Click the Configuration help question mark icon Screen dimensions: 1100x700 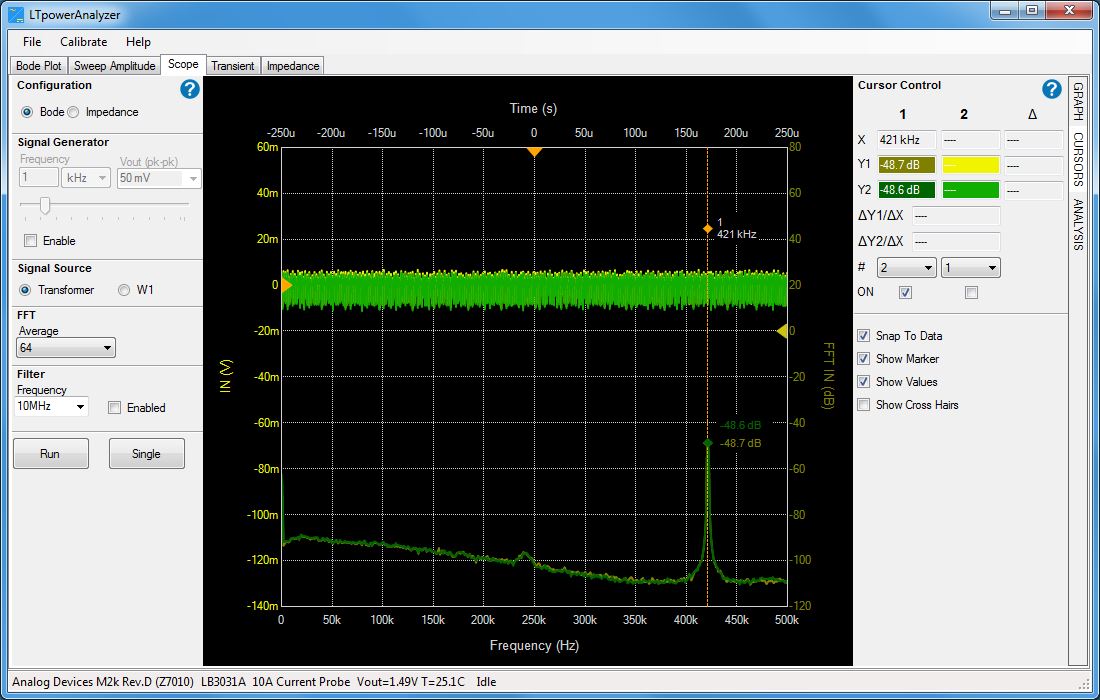click(x=190, y=89)
